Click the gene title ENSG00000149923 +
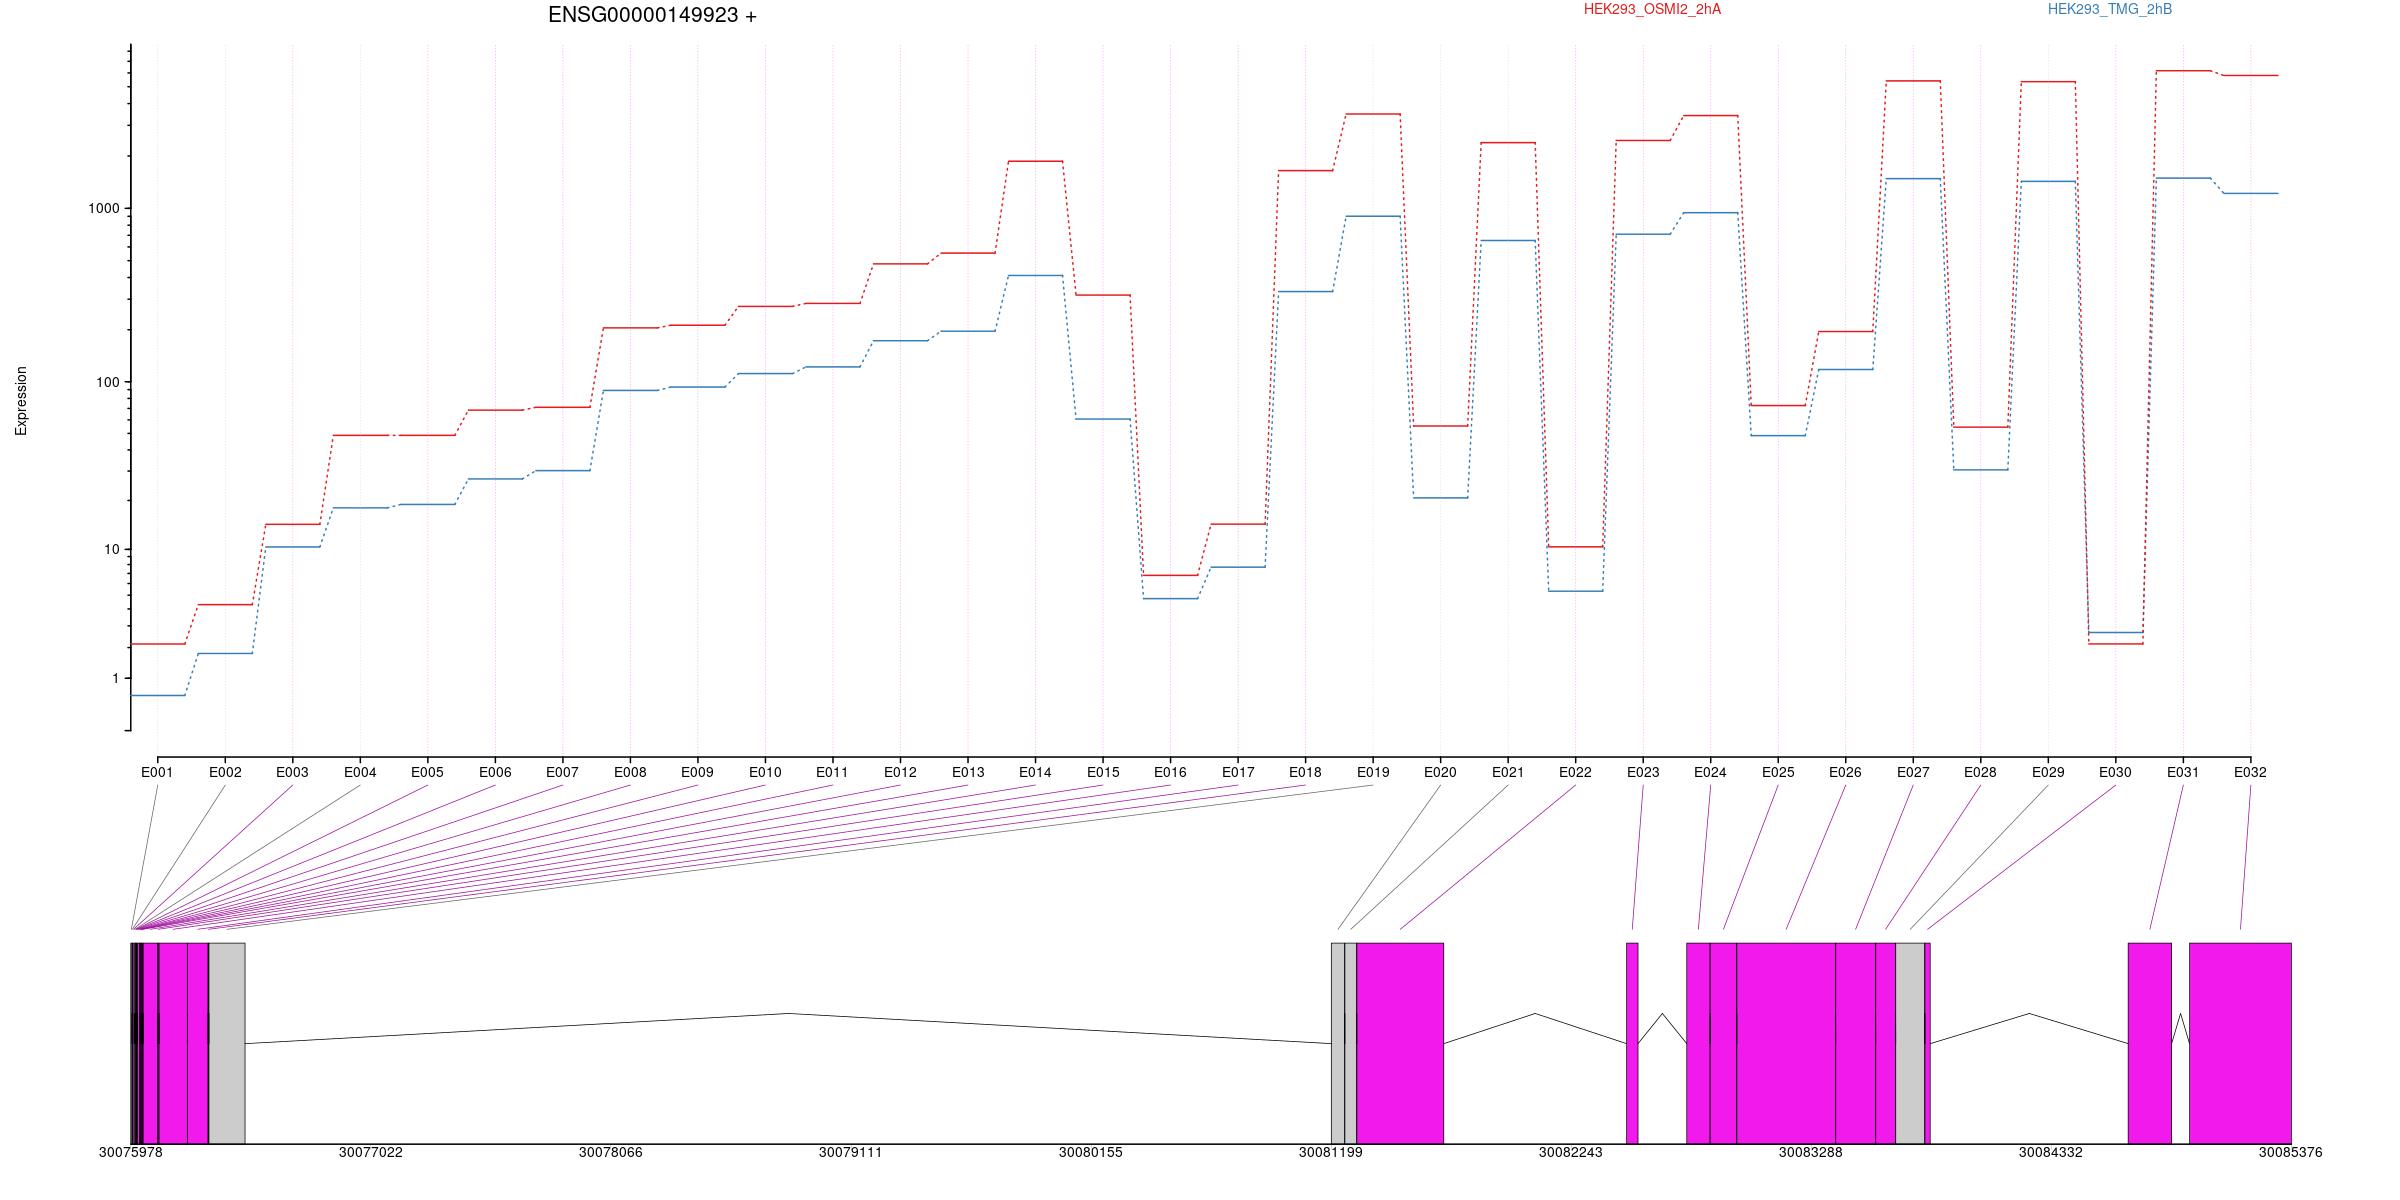This screenshot has width=2400, height=1200. tap(652, 15)
